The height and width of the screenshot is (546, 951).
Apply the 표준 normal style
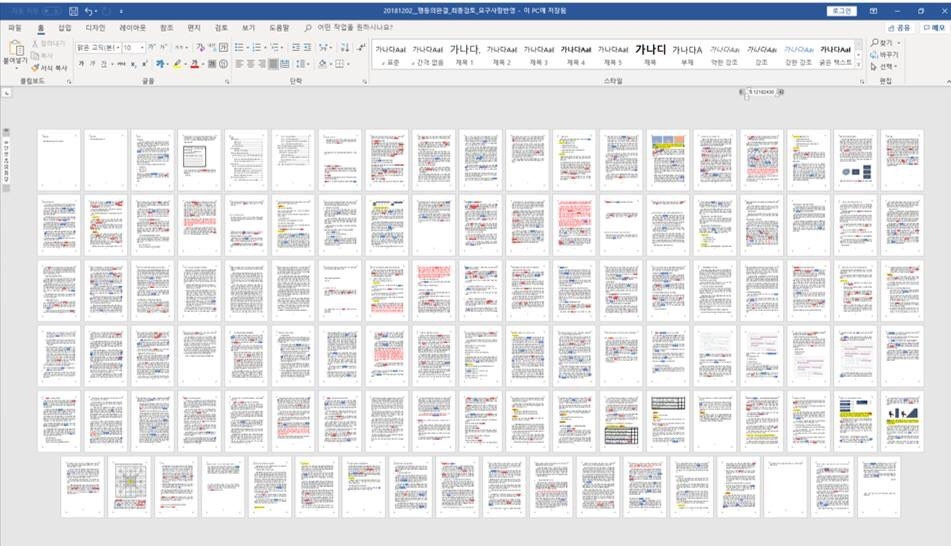[x=391, y=55]
